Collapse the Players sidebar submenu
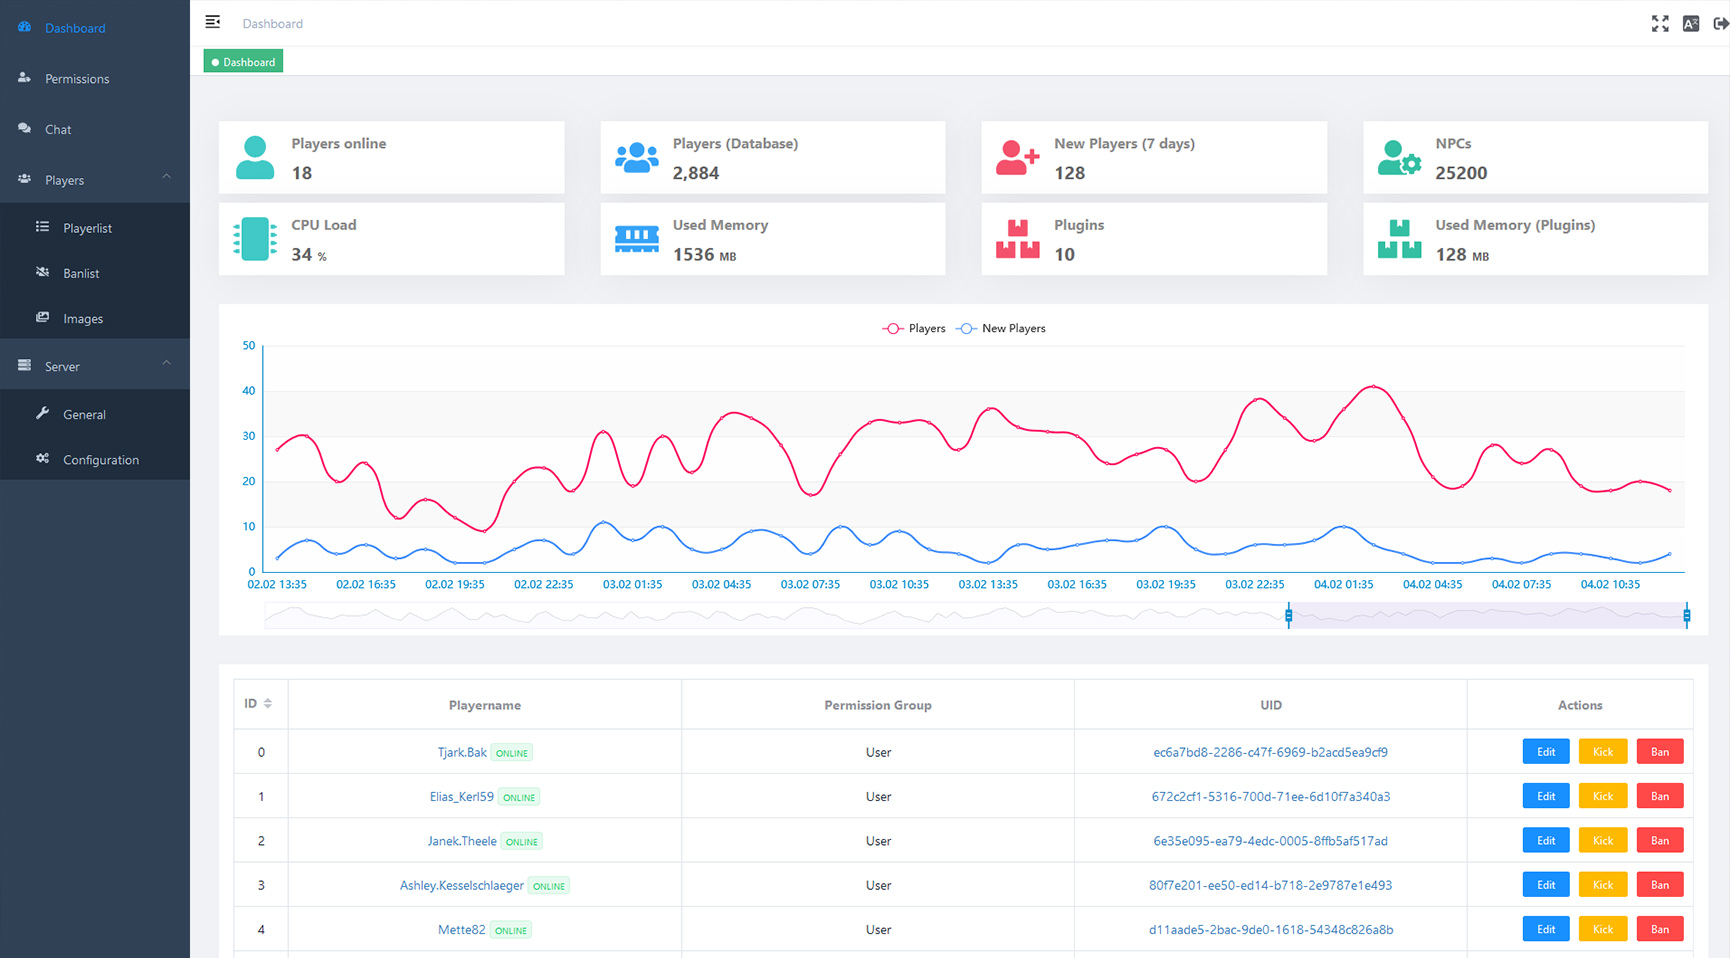The image size is (1730, 958). point(166,178)
